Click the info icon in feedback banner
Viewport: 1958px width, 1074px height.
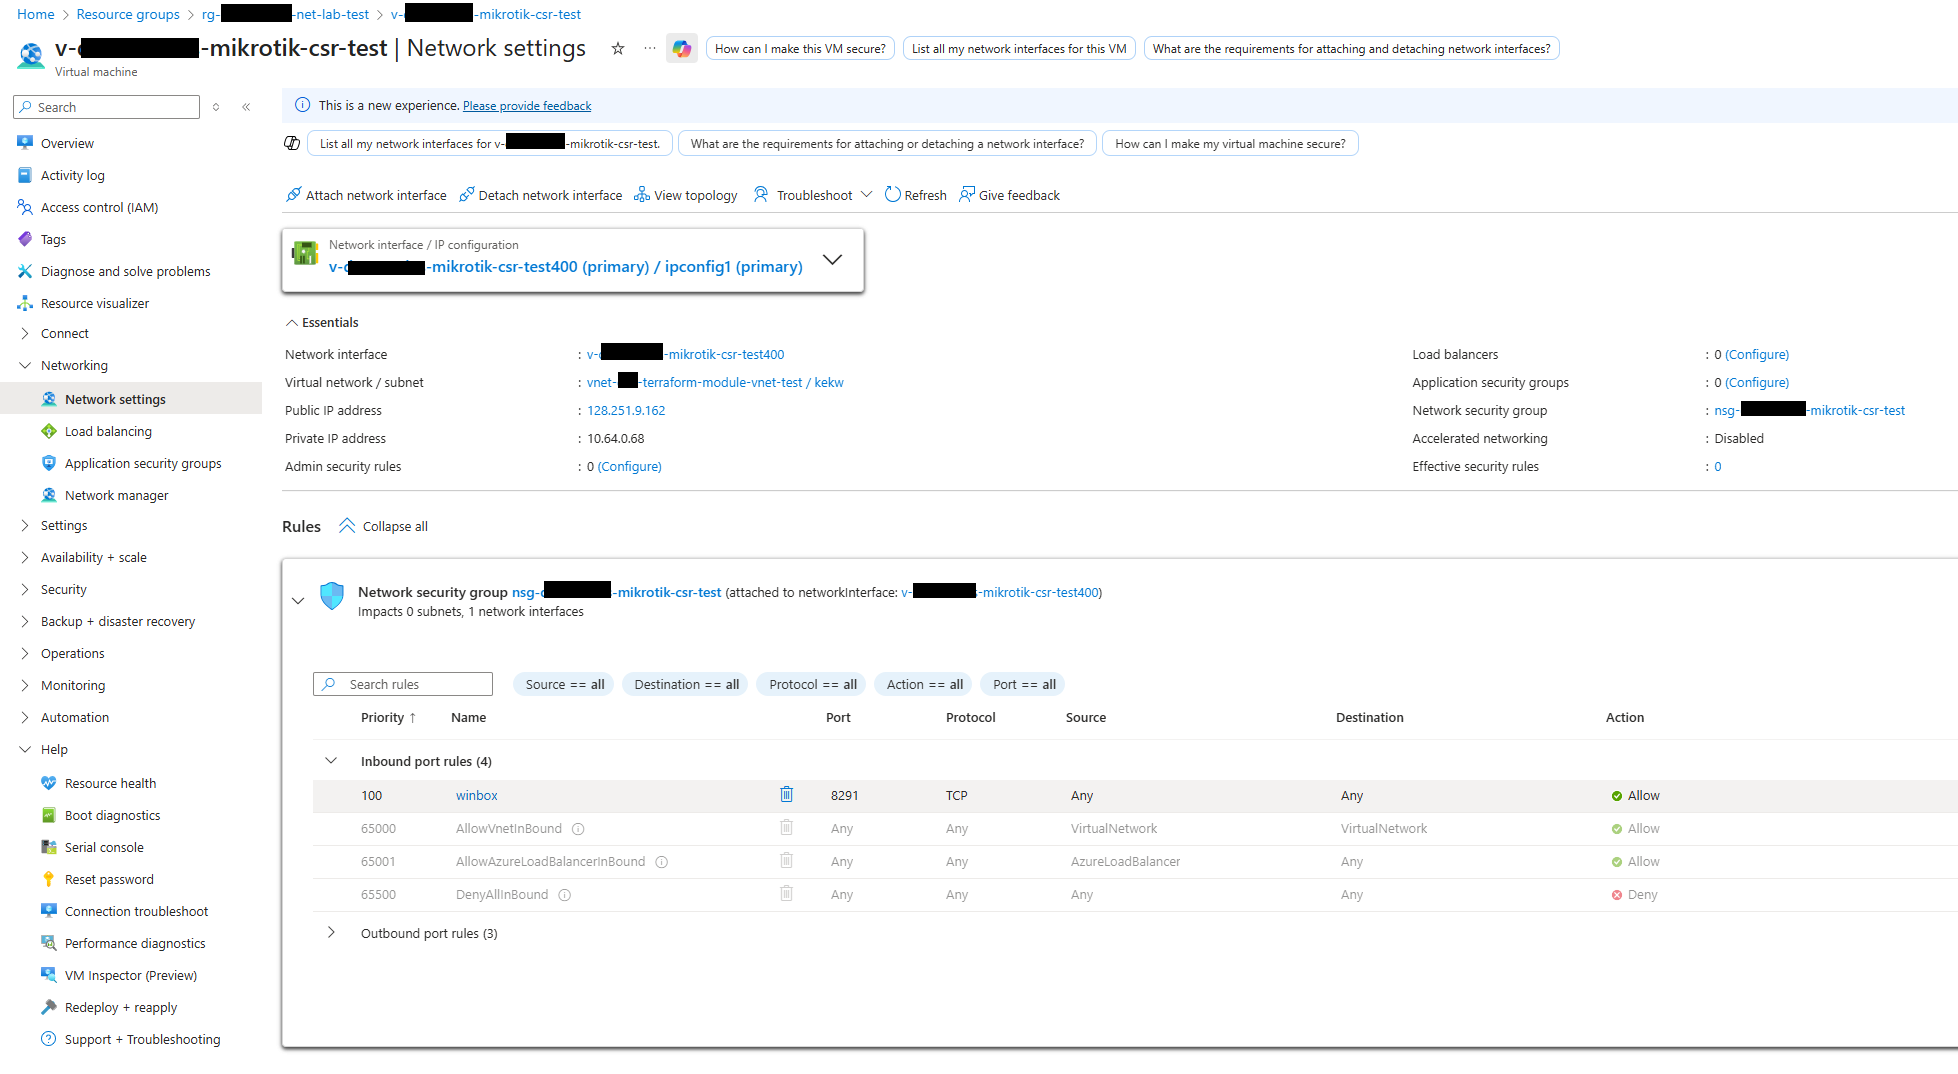(303, 105)
